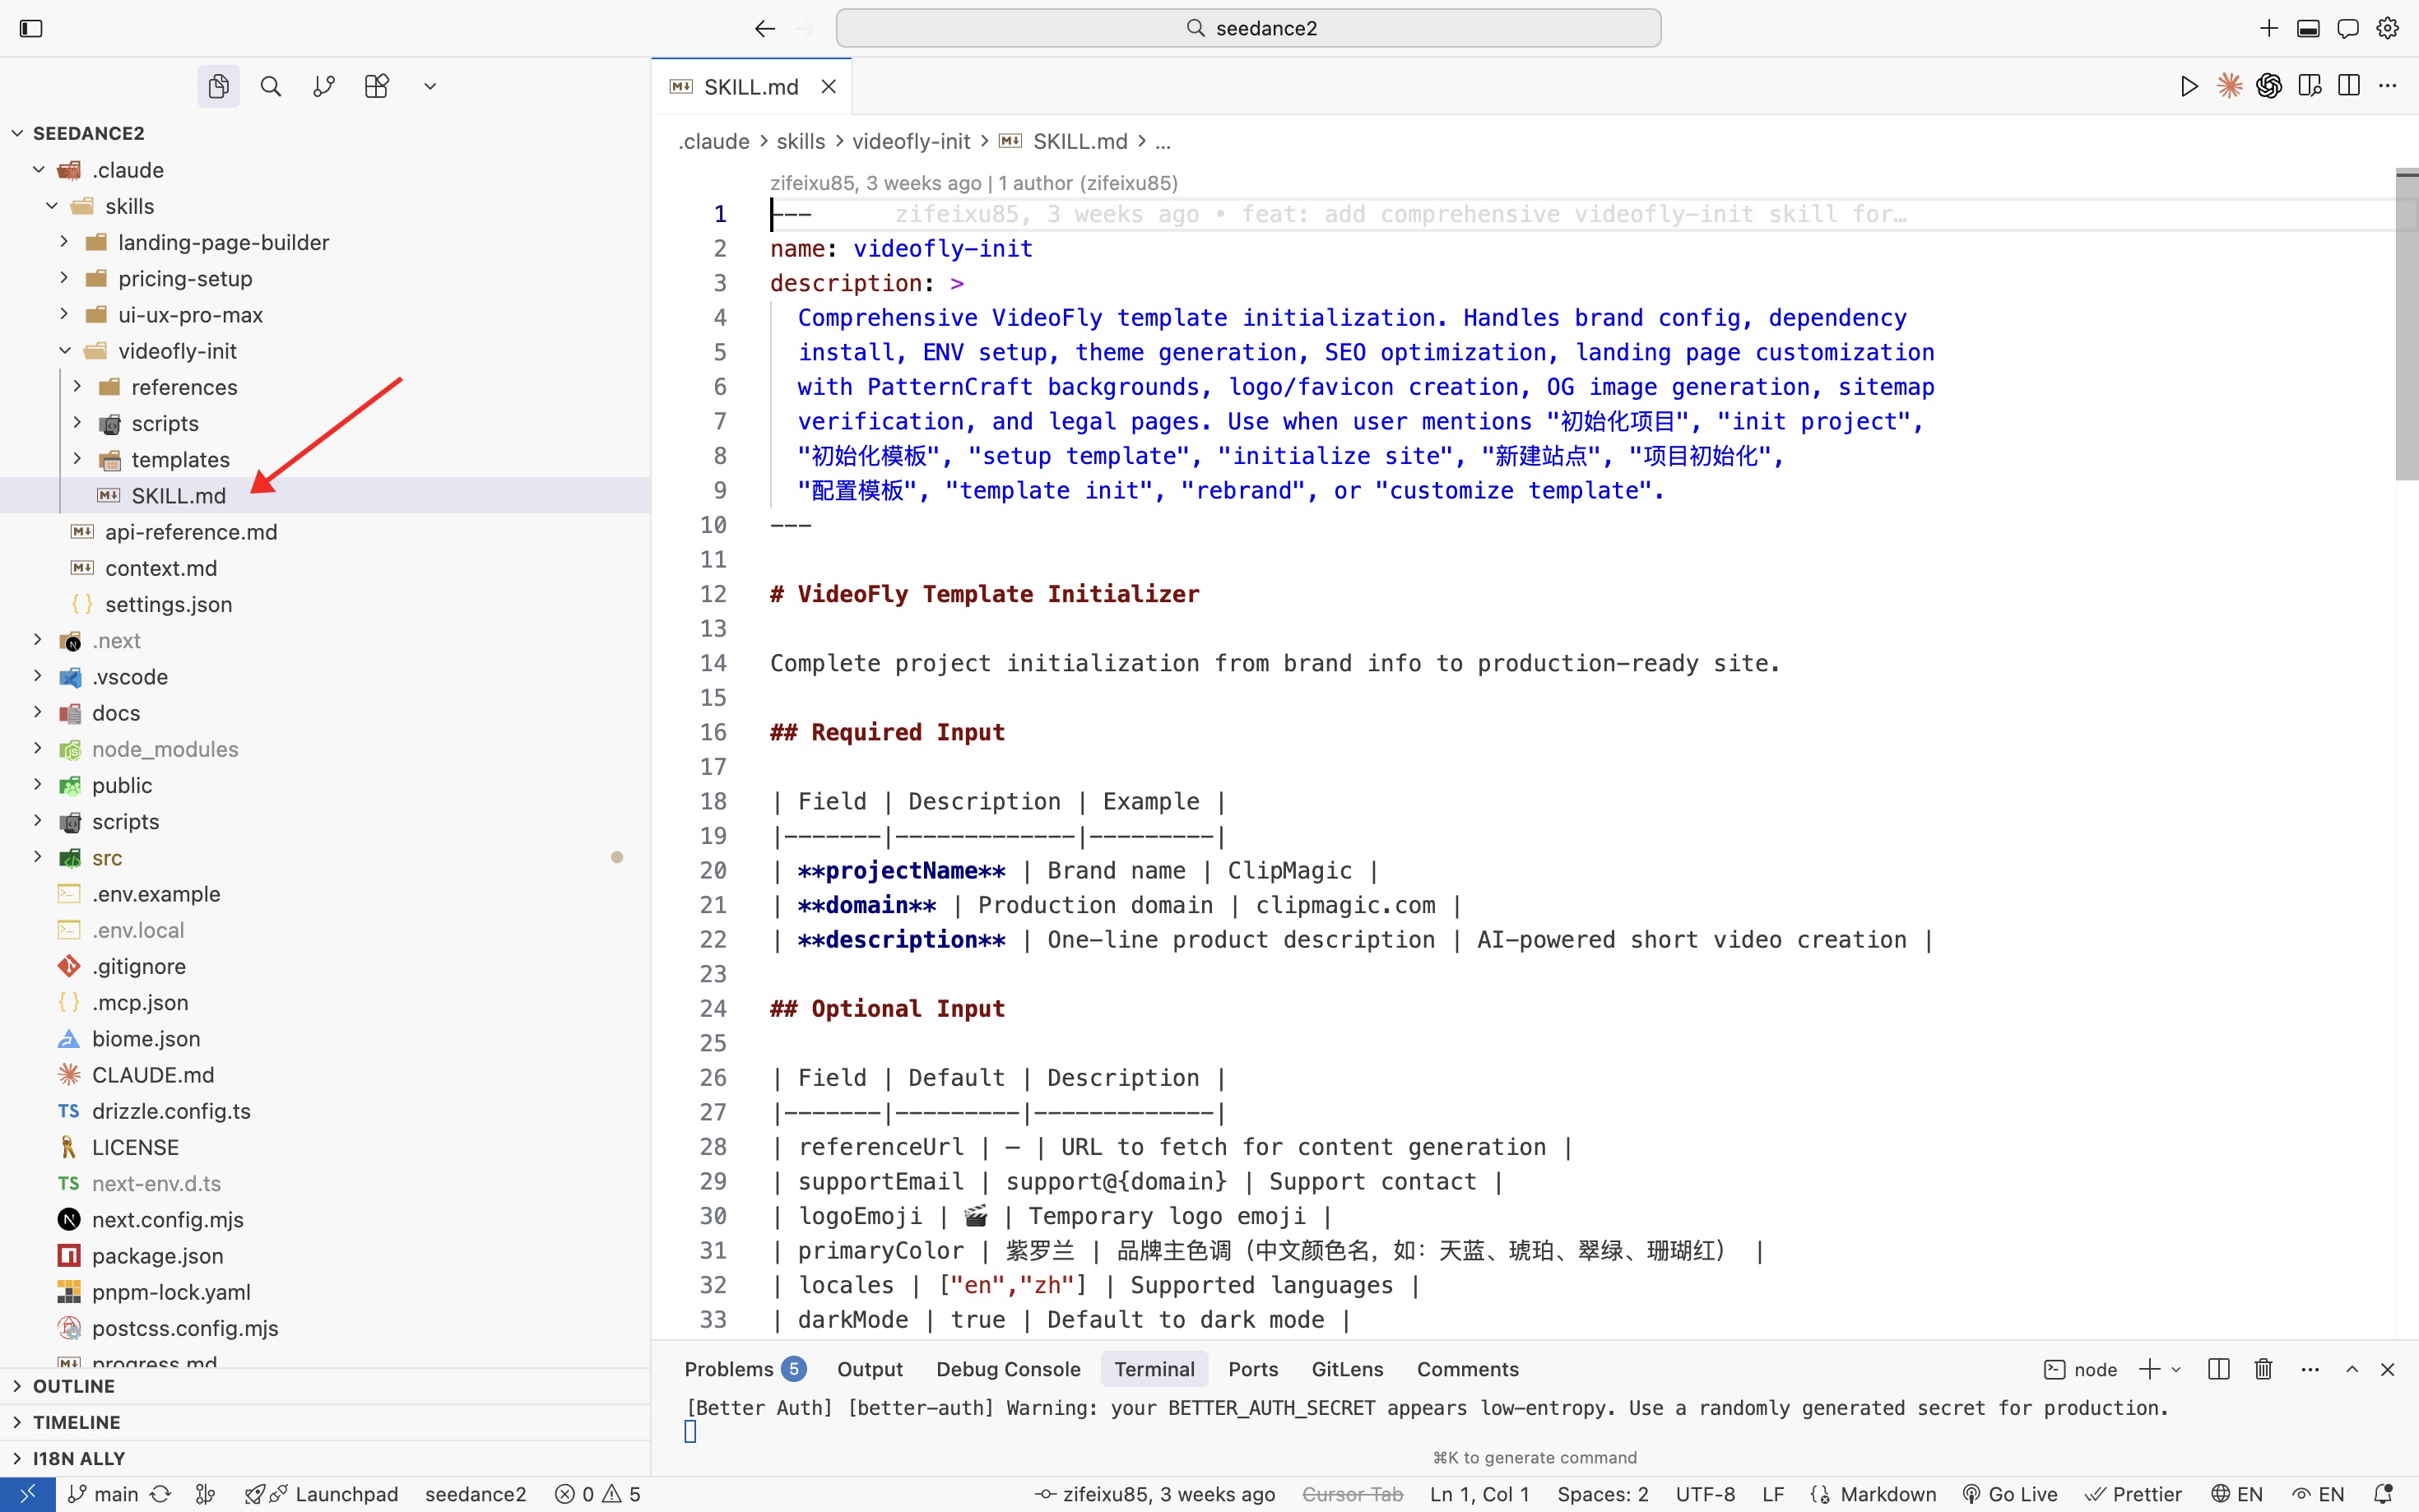Click the seedance2 search field in the title bar

[1248, 28]
